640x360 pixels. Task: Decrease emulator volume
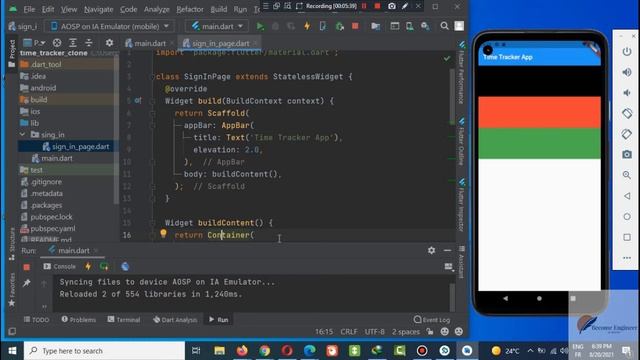[627, 93]
